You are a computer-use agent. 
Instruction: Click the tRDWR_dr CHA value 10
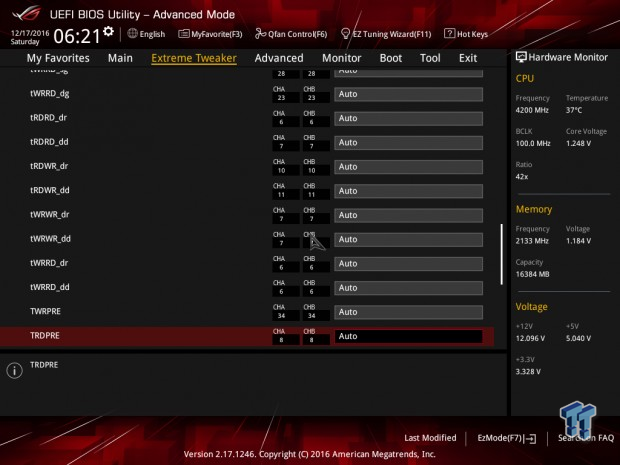[x=282, y=171]
